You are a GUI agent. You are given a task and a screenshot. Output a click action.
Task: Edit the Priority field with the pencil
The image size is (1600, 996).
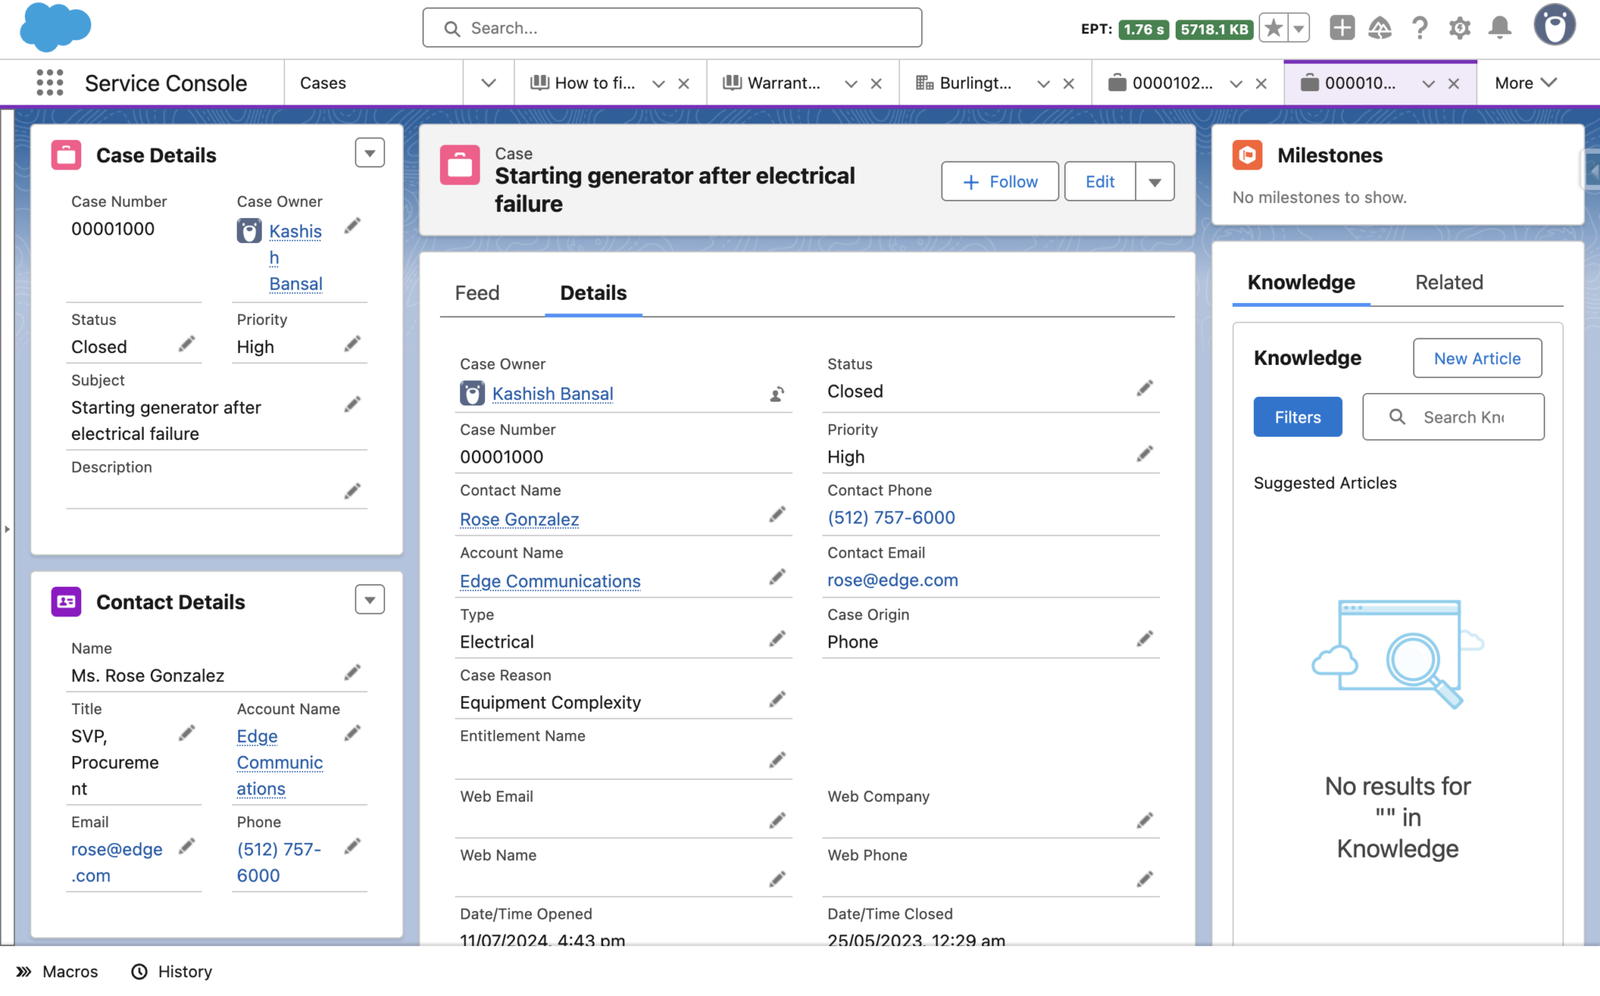(1145, 454)
